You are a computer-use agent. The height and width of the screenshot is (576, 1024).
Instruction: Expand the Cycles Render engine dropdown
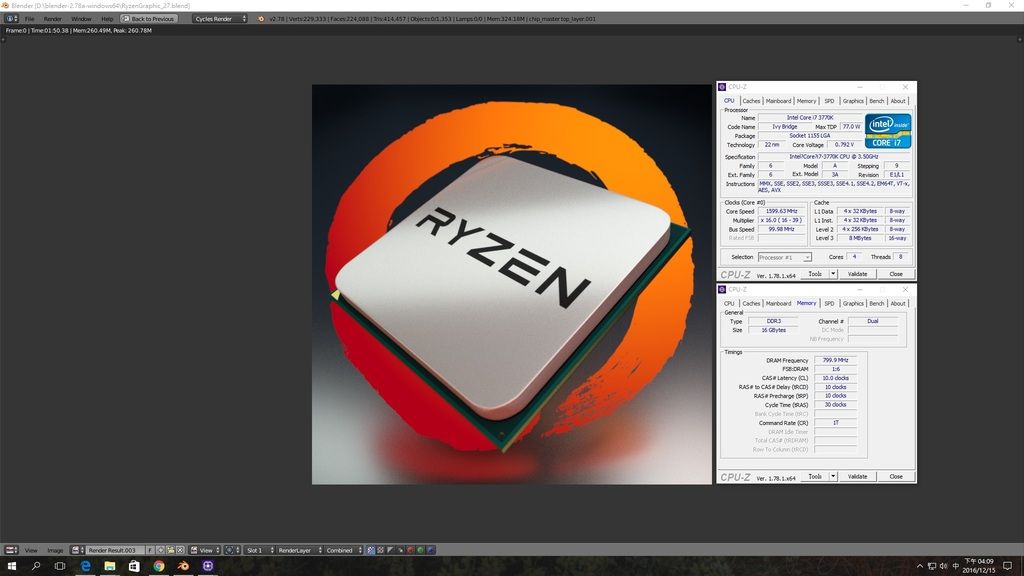pyautogui.click(x=219, y=19)
